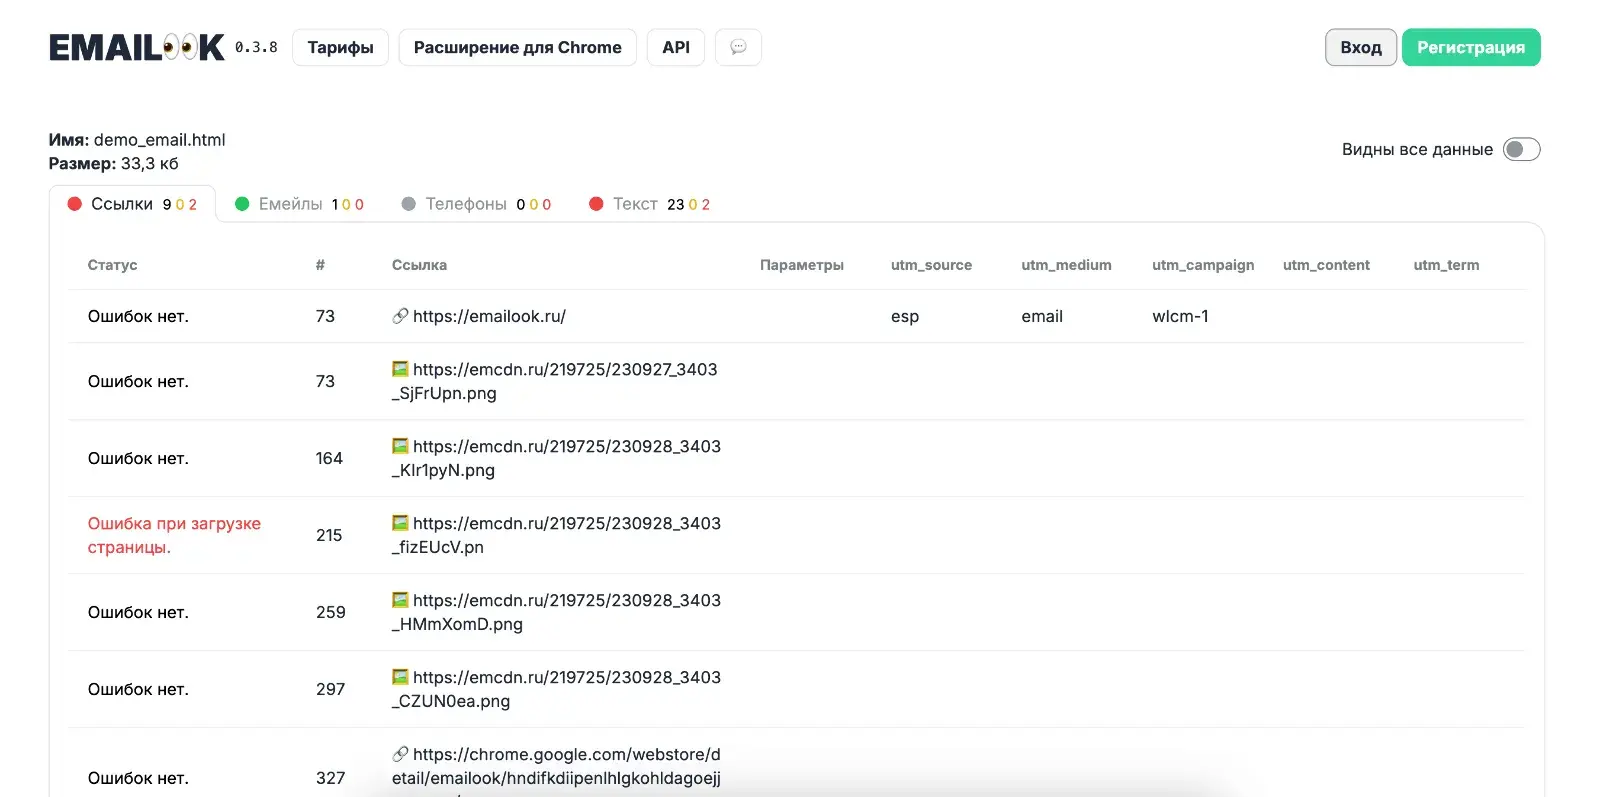Switch to the Телефоны tab
Viewport: 1600px width, 797px height.
[476, 204]
